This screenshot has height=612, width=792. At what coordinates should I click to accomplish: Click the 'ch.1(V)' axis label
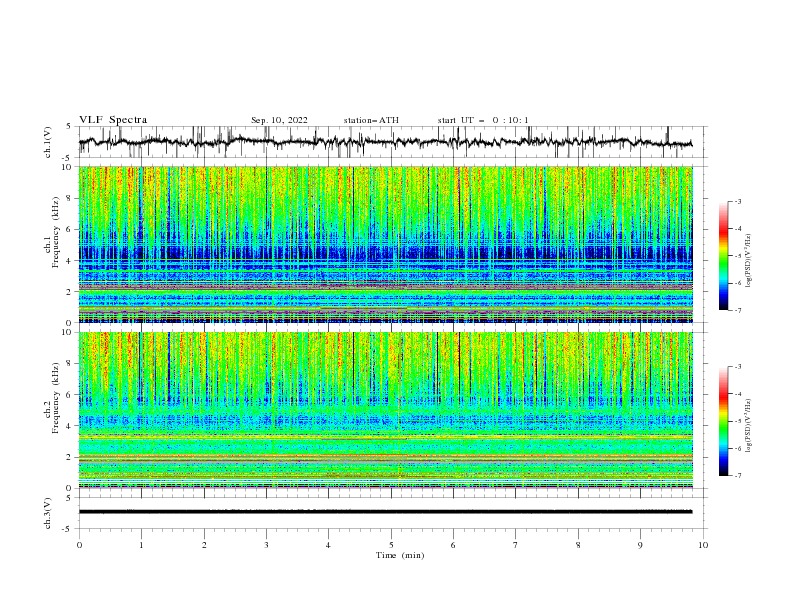pos(48,142)
